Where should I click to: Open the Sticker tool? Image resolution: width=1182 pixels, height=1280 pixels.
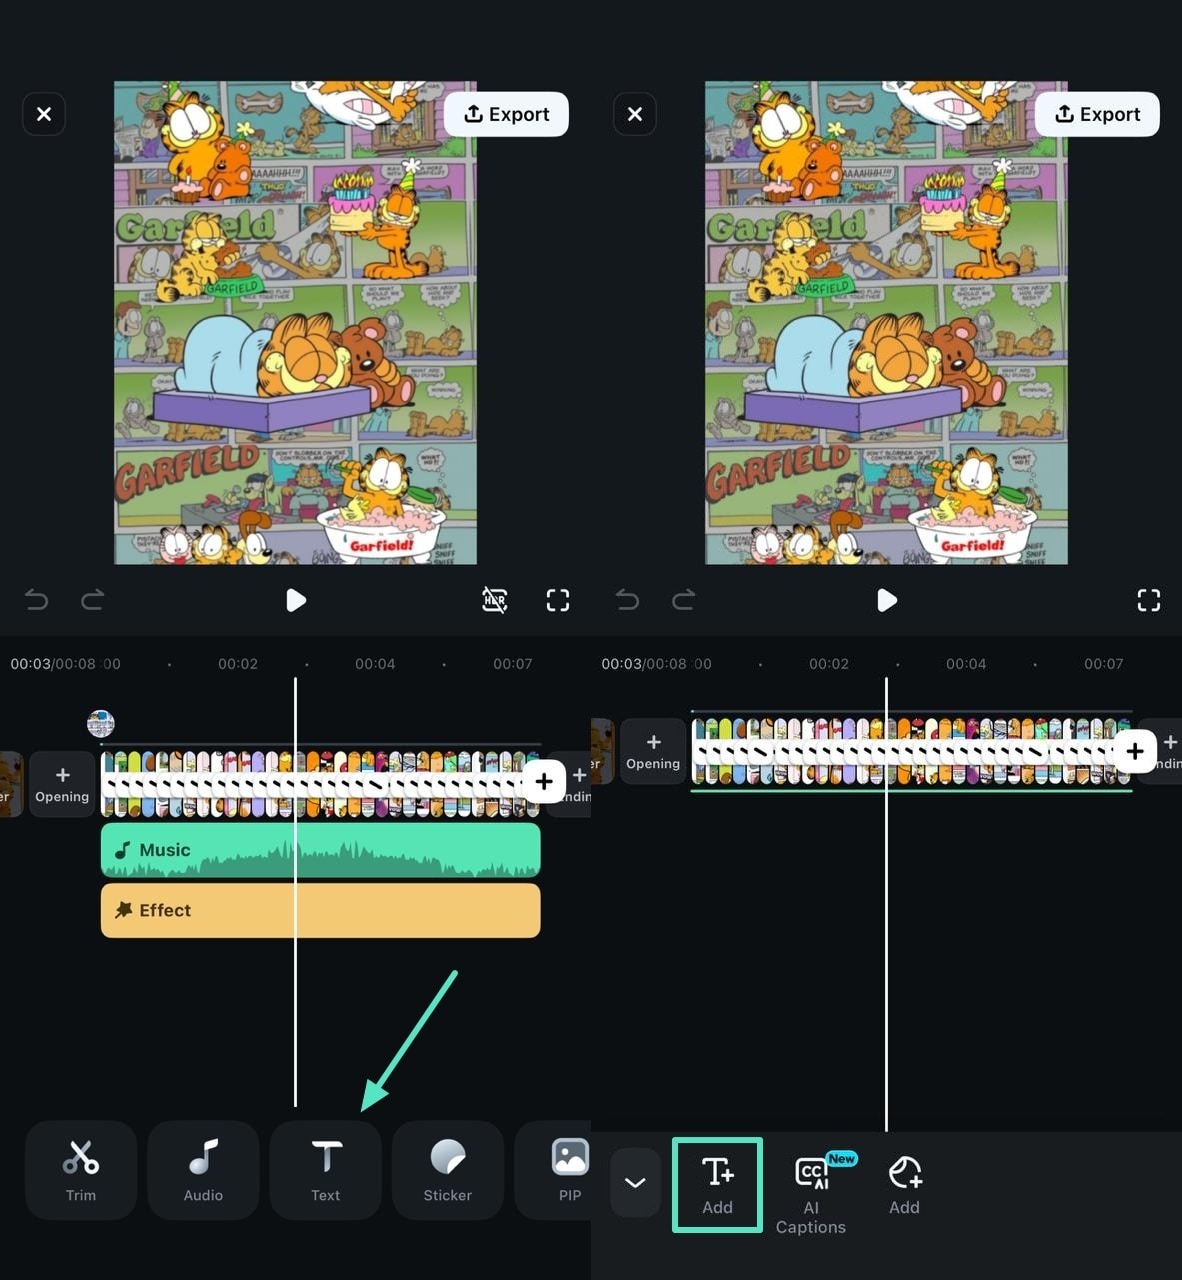point(448,1170)
